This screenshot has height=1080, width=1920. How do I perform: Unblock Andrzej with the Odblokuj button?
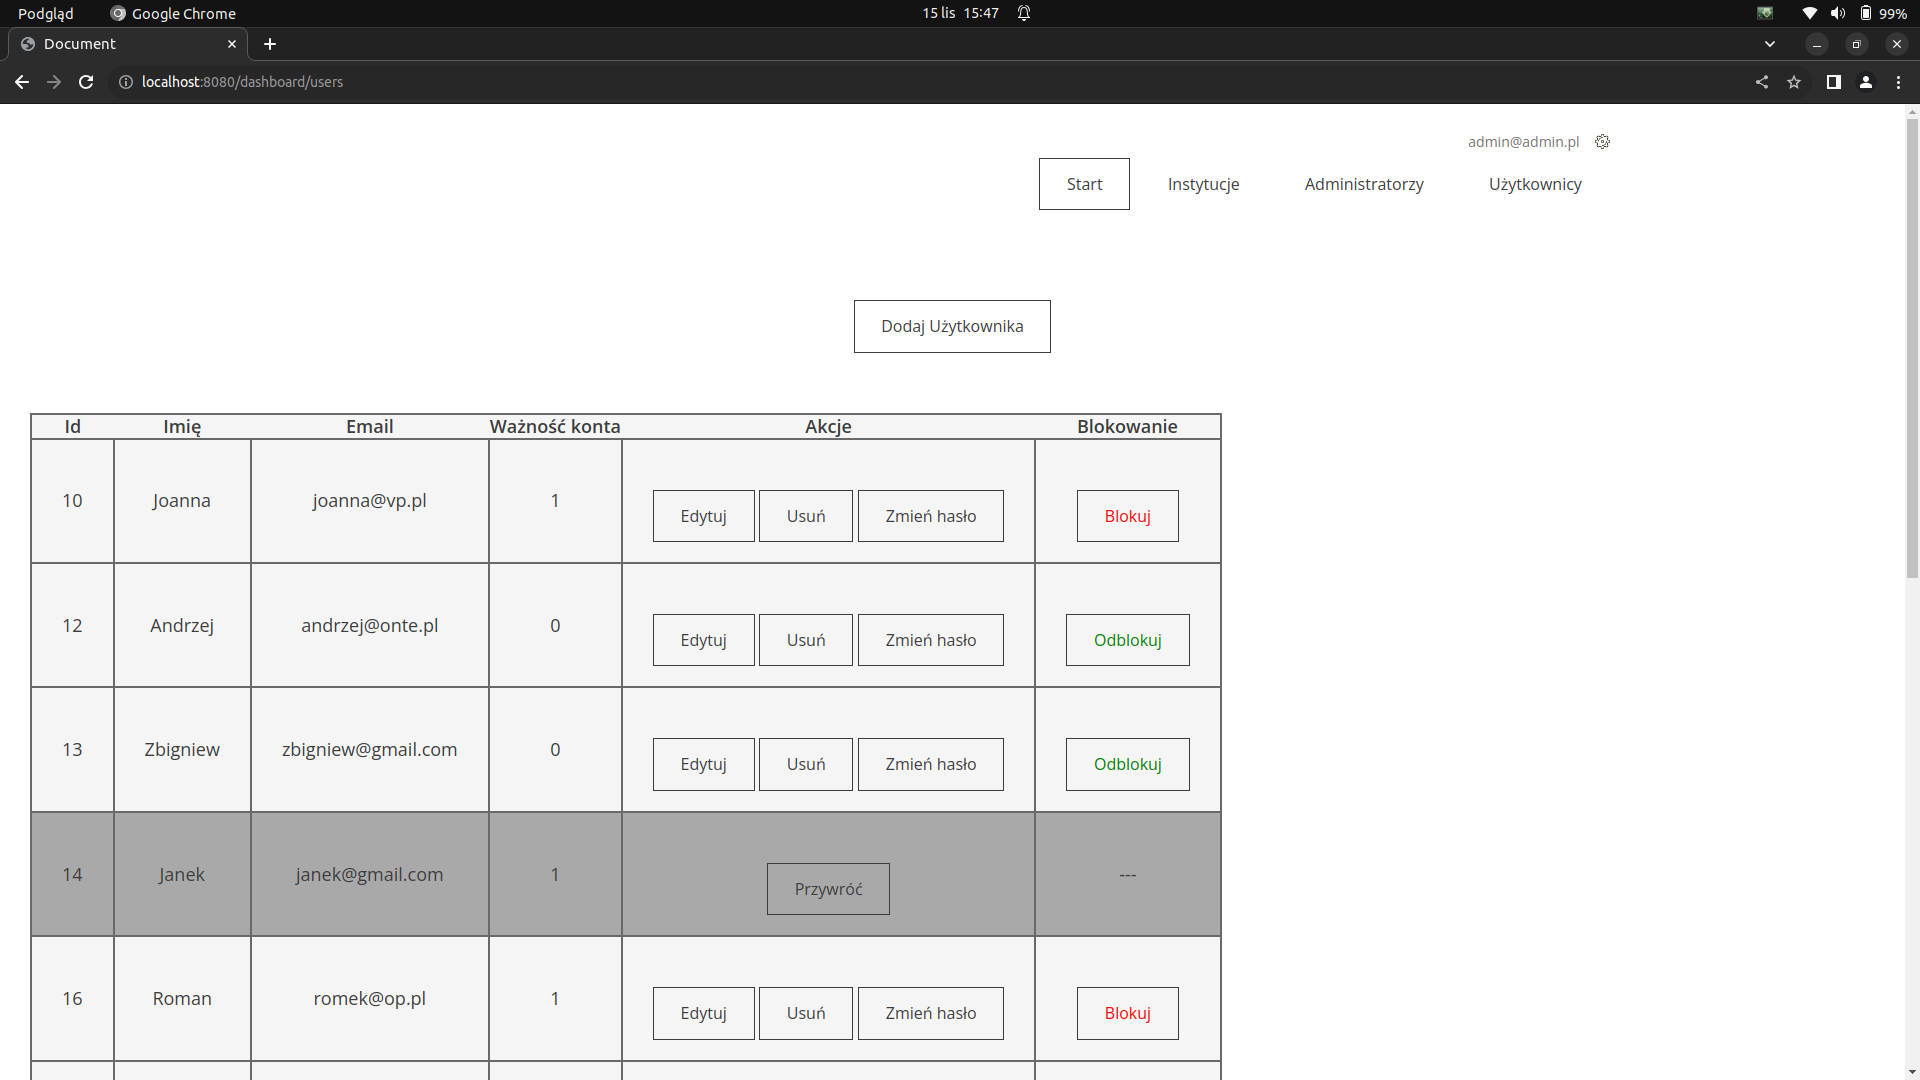tap(1127, 640)
